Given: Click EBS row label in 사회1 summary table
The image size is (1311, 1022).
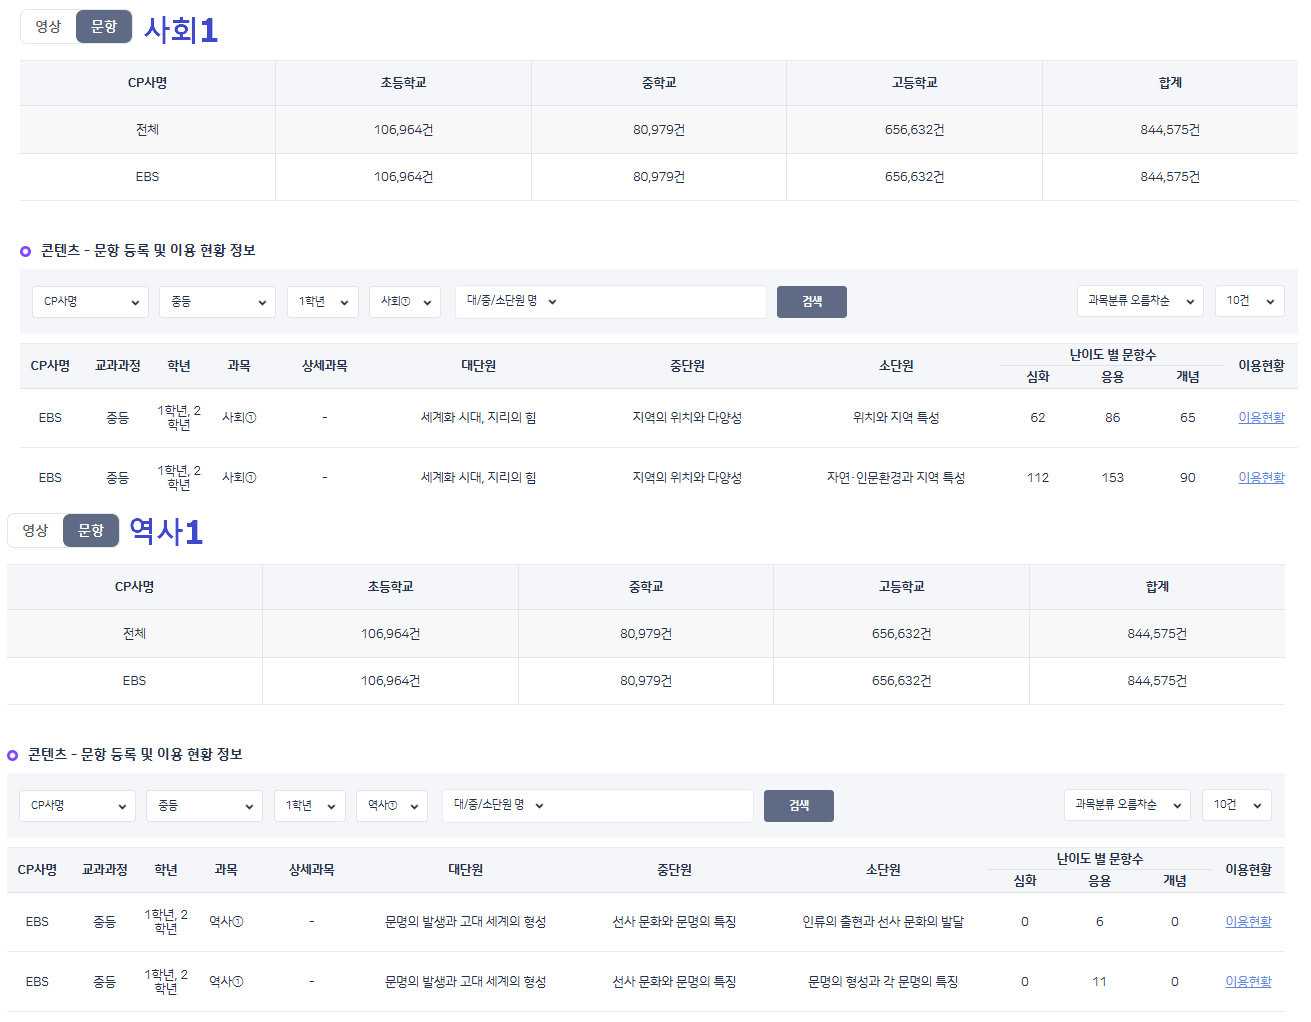Looking at the screenshot, I should [x=147, y=177].
